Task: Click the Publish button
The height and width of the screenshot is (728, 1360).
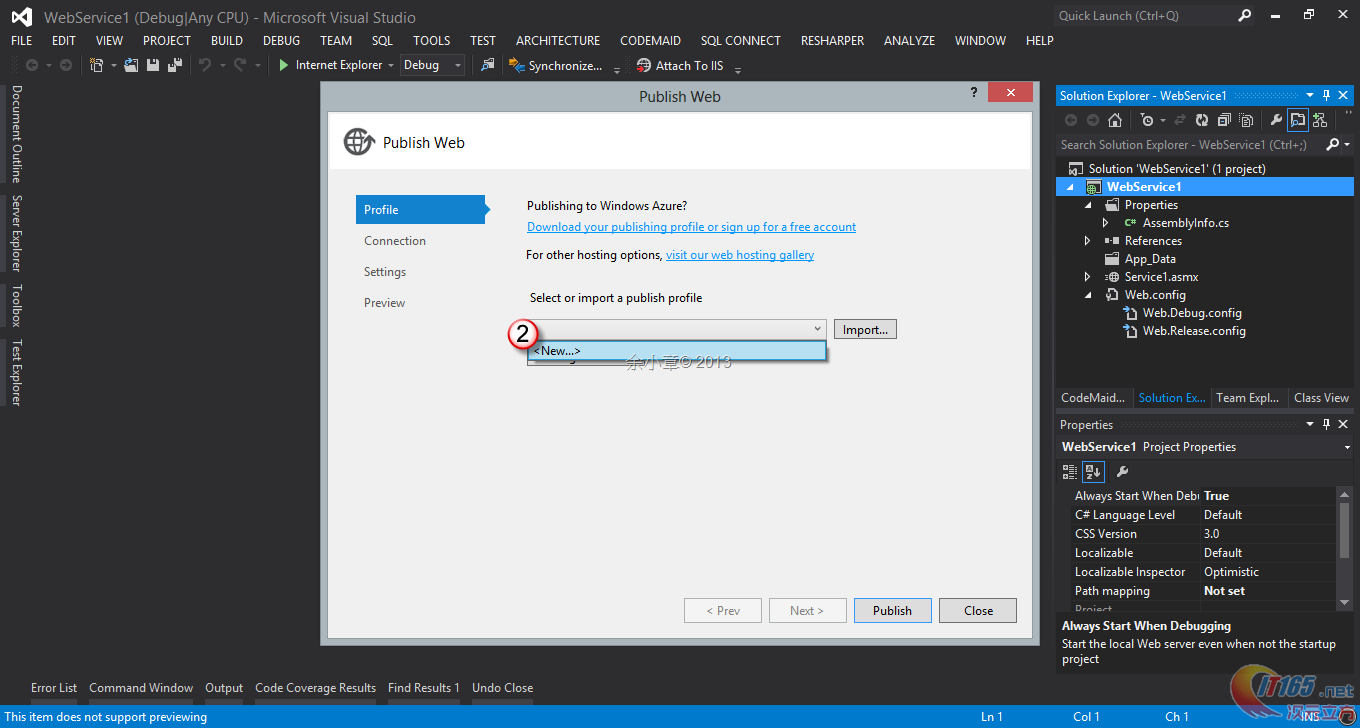Action: click(x=892, y=610)
